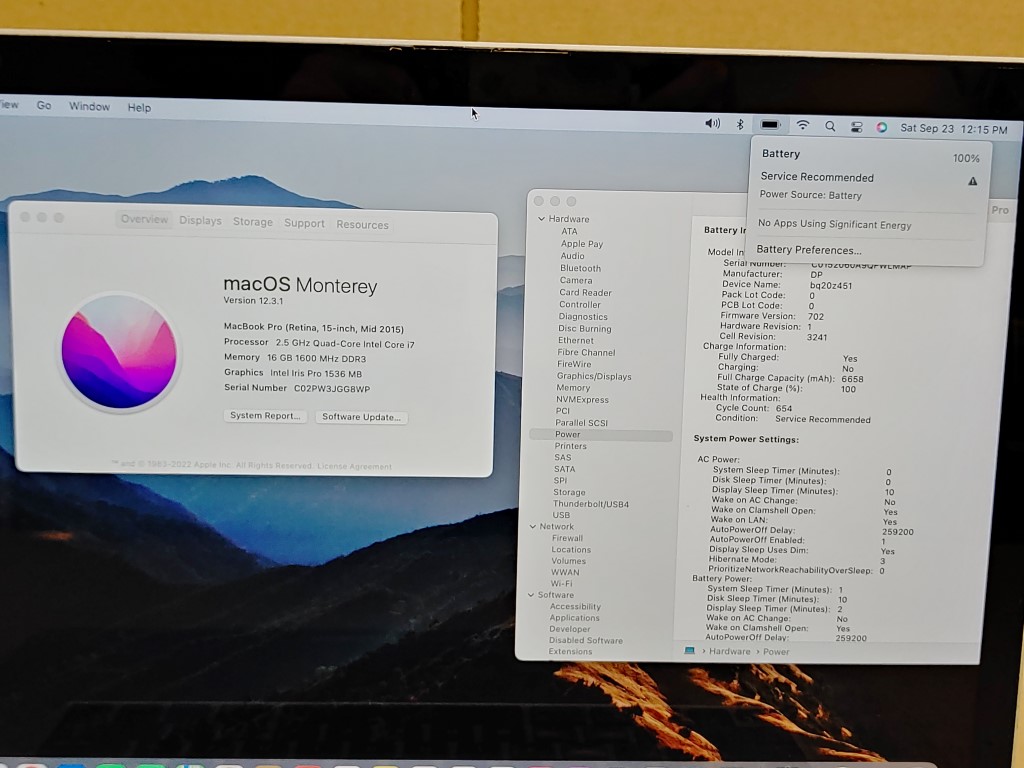This screenshot has width=1024, height=768.
Task: Select Memory in System Report sidebar
Action: point(573,387)
